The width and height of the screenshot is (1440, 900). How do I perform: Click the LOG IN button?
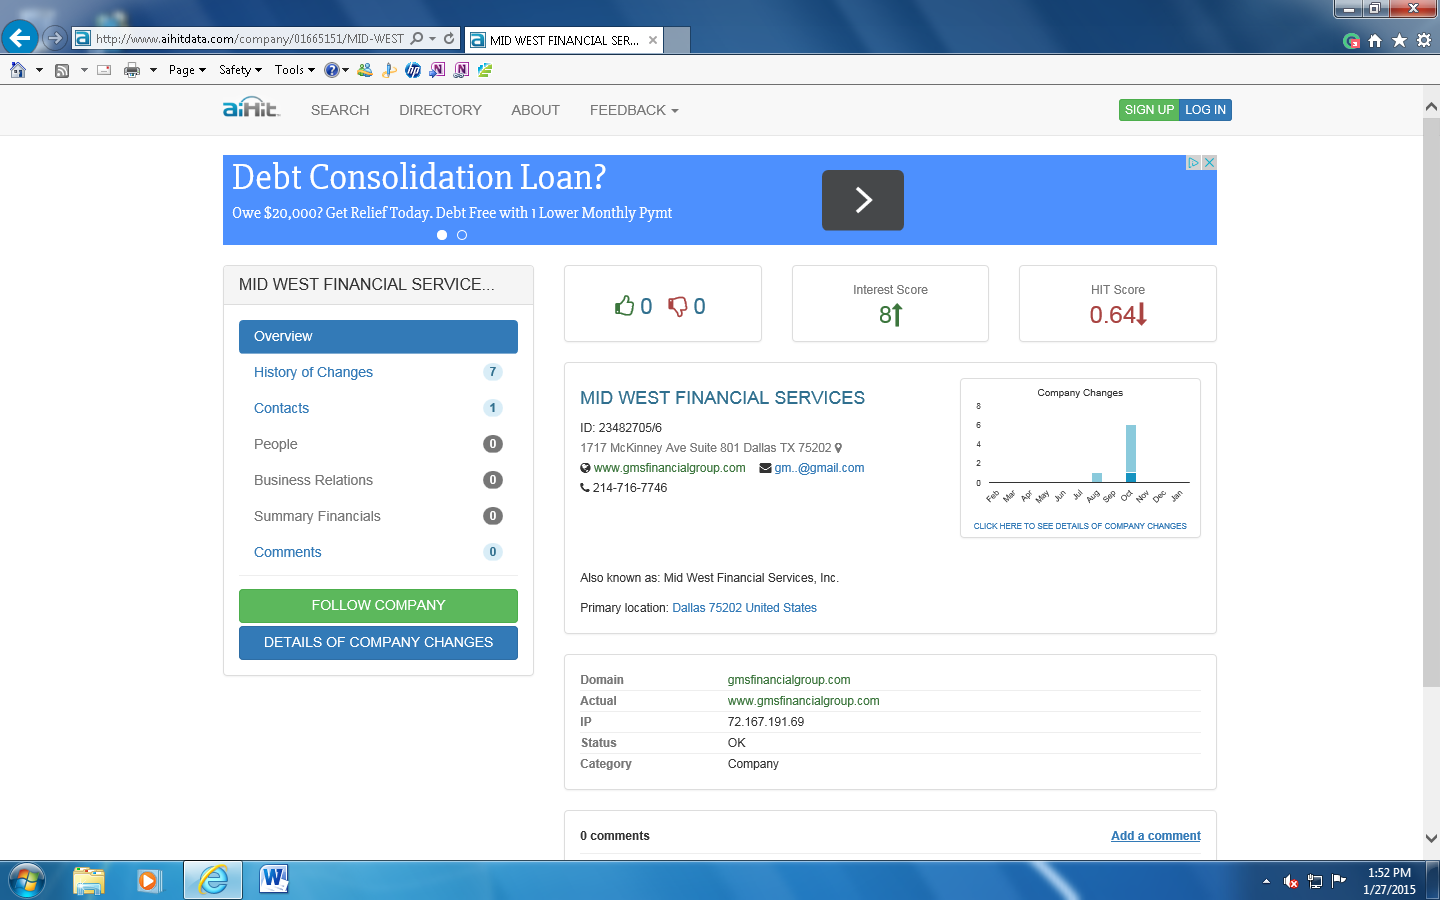1205,110
